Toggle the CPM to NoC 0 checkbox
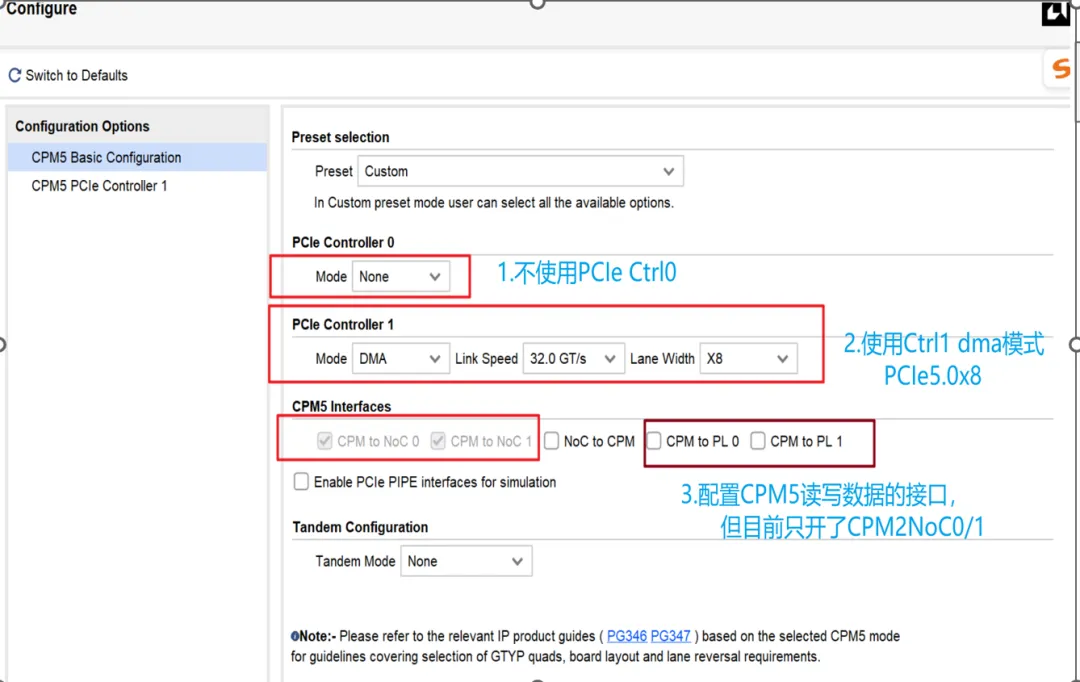The image size is (1080, 682). (x=324, y=441)
